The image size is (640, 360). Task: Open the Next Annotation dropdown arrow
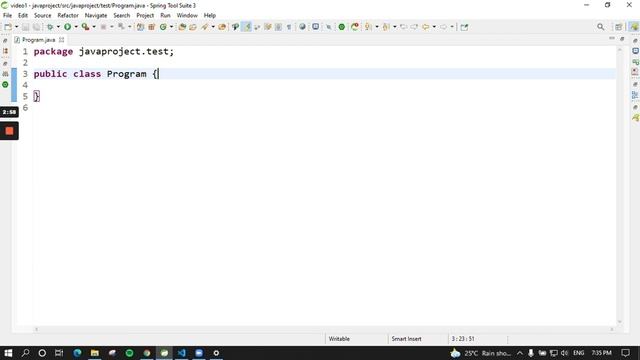tap(377, 27)
